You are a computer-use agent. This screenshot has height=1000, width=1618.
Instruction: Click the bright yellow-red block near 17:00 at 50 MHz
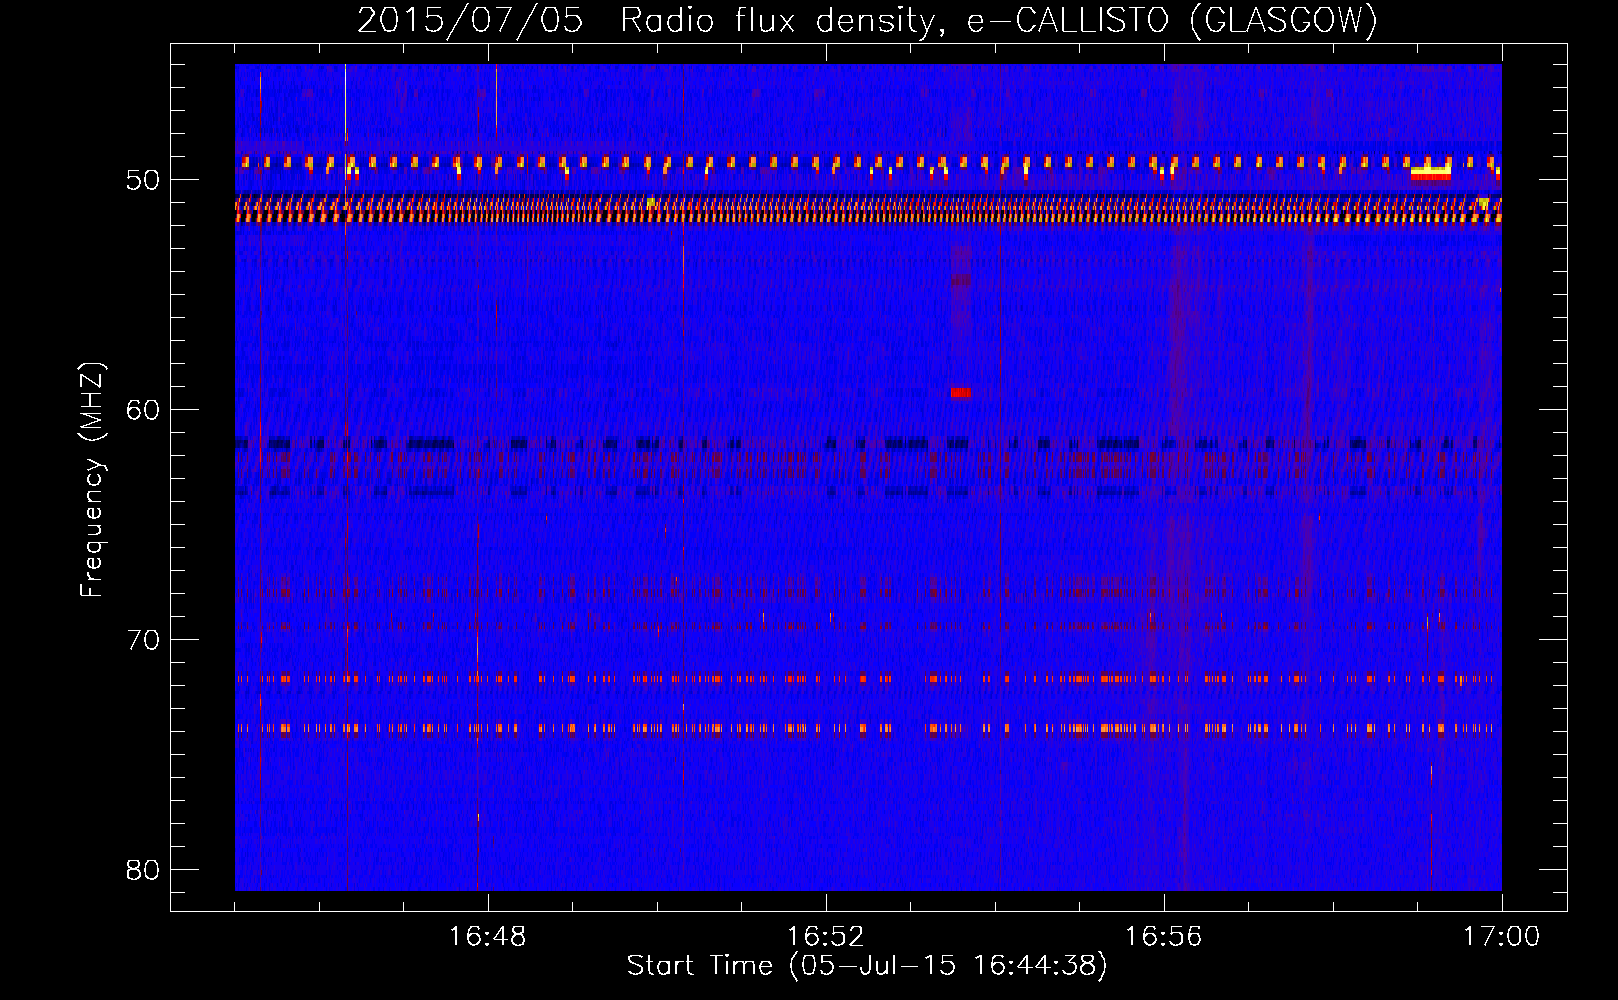(1431, 173)
